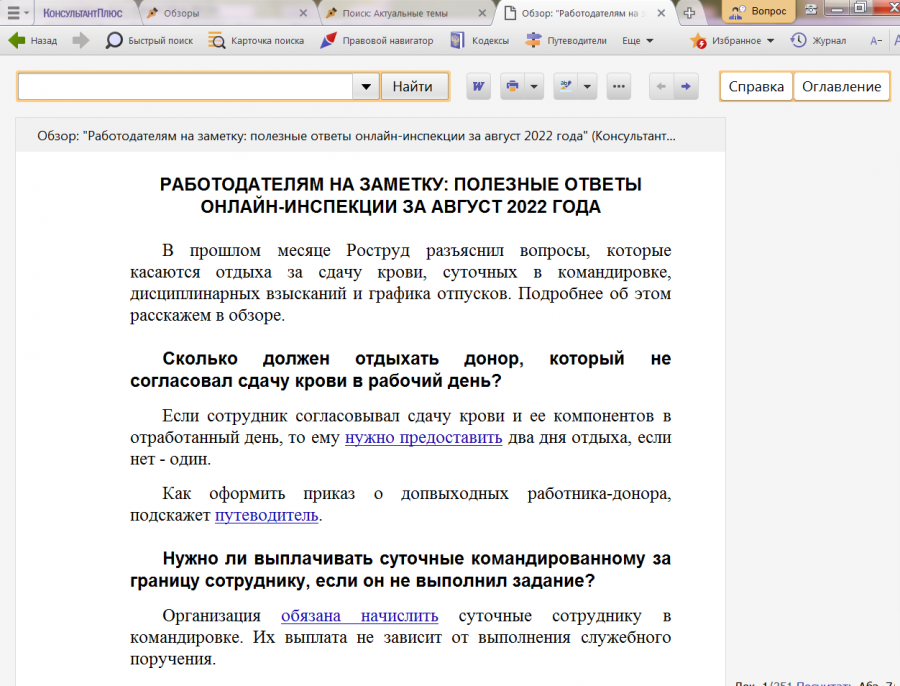
Task: Expand the Еще (More) dropdown
Action: [x=638, y=41]
